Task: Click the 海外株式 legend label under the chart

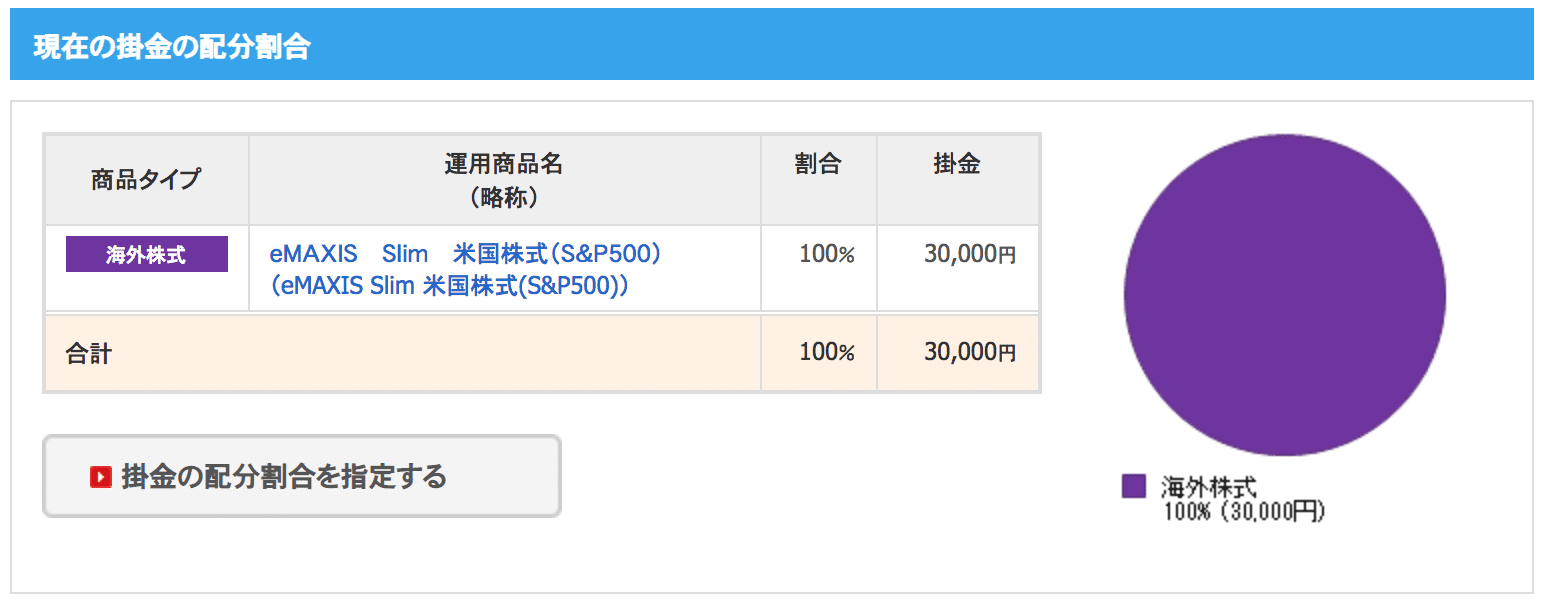Action: tap(1207, 487)
